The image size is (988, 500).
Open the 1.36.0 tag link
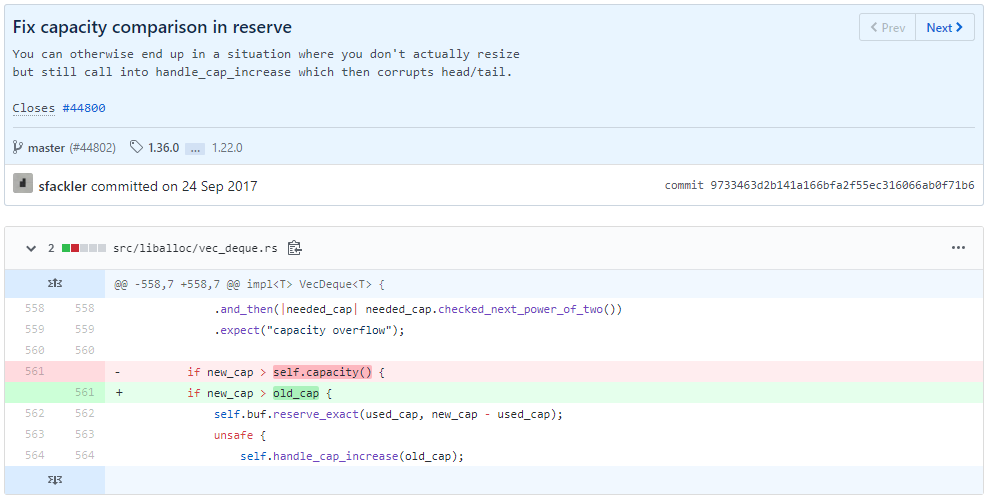(x=163, y=148)
